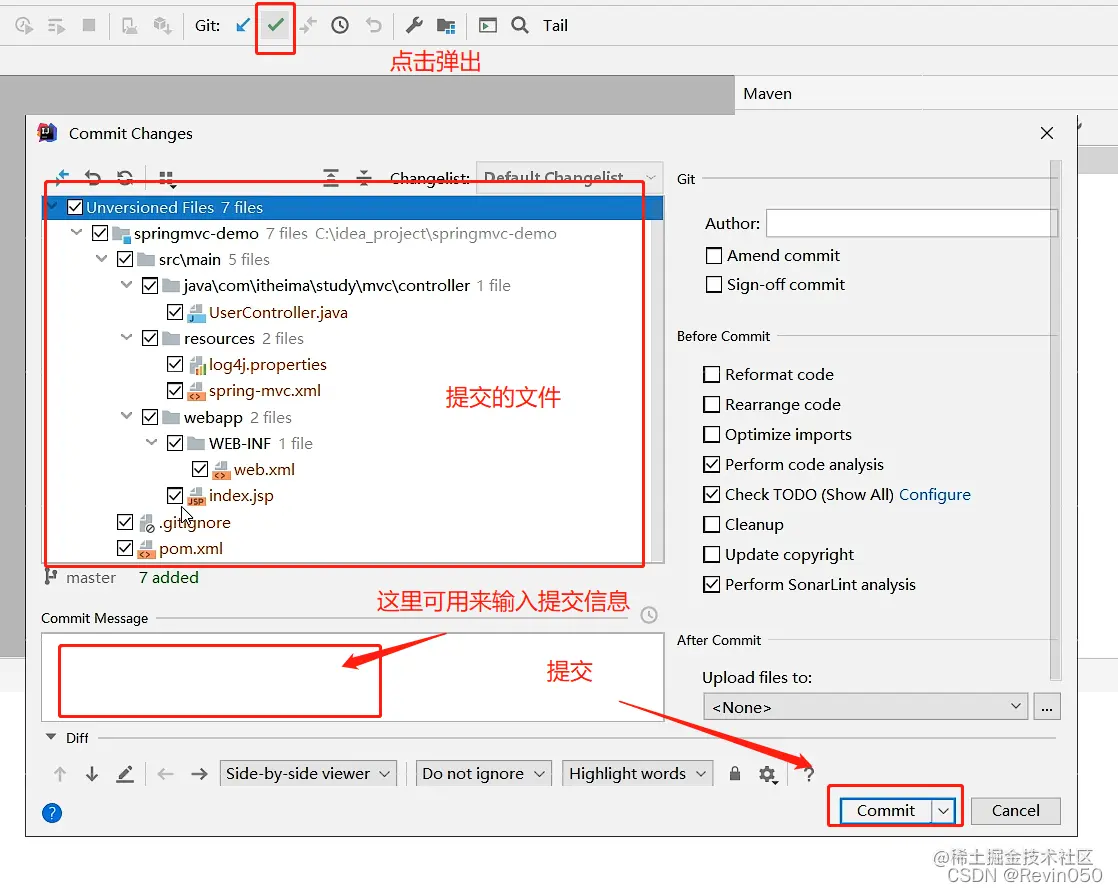
Task: Click the browse ... button beside Upload files
Action: click(x=1047, y=707)
